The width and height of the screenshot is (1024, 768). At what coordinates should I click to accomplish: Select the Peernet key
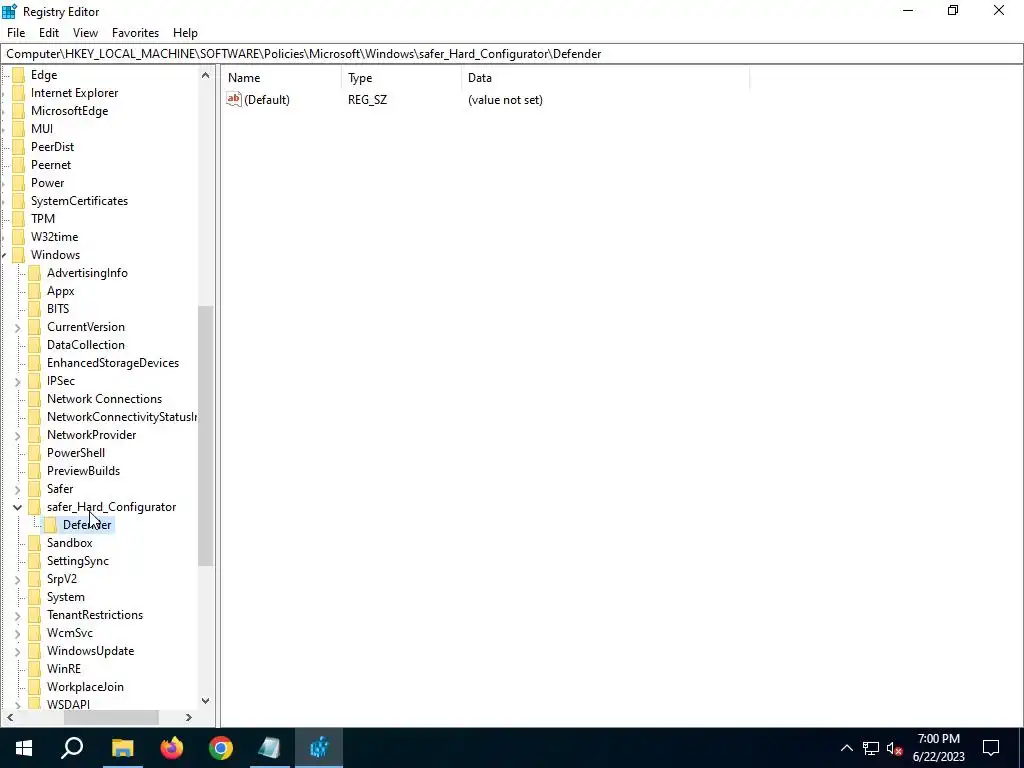(51, 165)
